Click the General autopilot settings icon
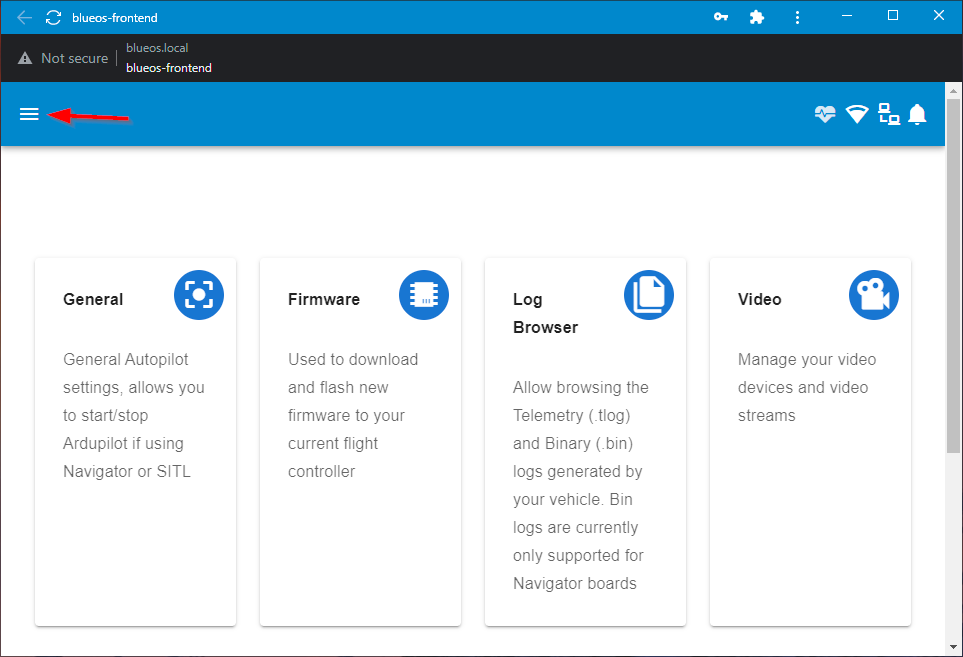This screenshot has height=657, width=963. [x=198, y=295]
